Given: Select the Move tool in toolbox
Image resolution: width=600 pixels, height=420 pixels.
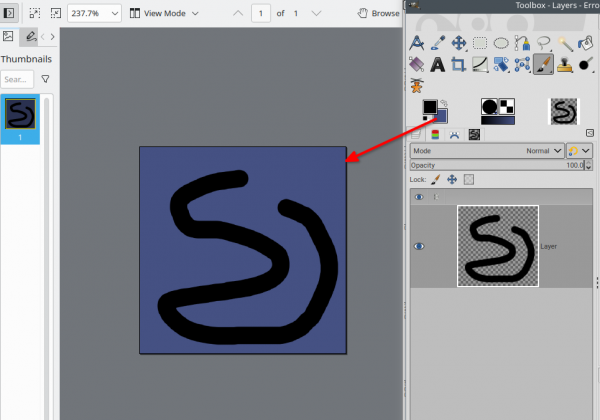Looking at the screenshot, I should pyautogui.click(x=458, y=43).
